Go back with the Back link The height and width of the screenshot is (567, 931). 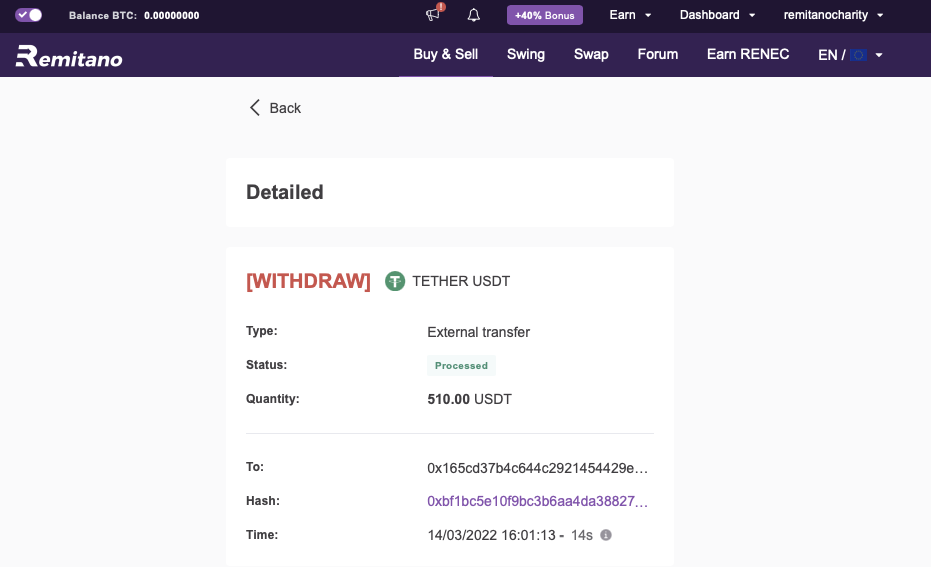coord(275,108)
